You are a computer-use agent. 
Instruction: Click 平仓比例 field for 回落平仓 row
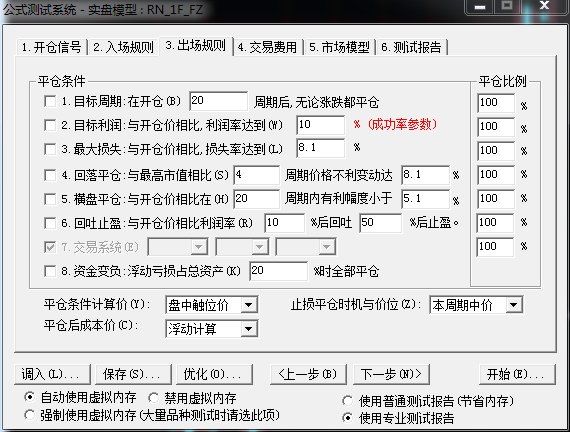pos(496,175)
